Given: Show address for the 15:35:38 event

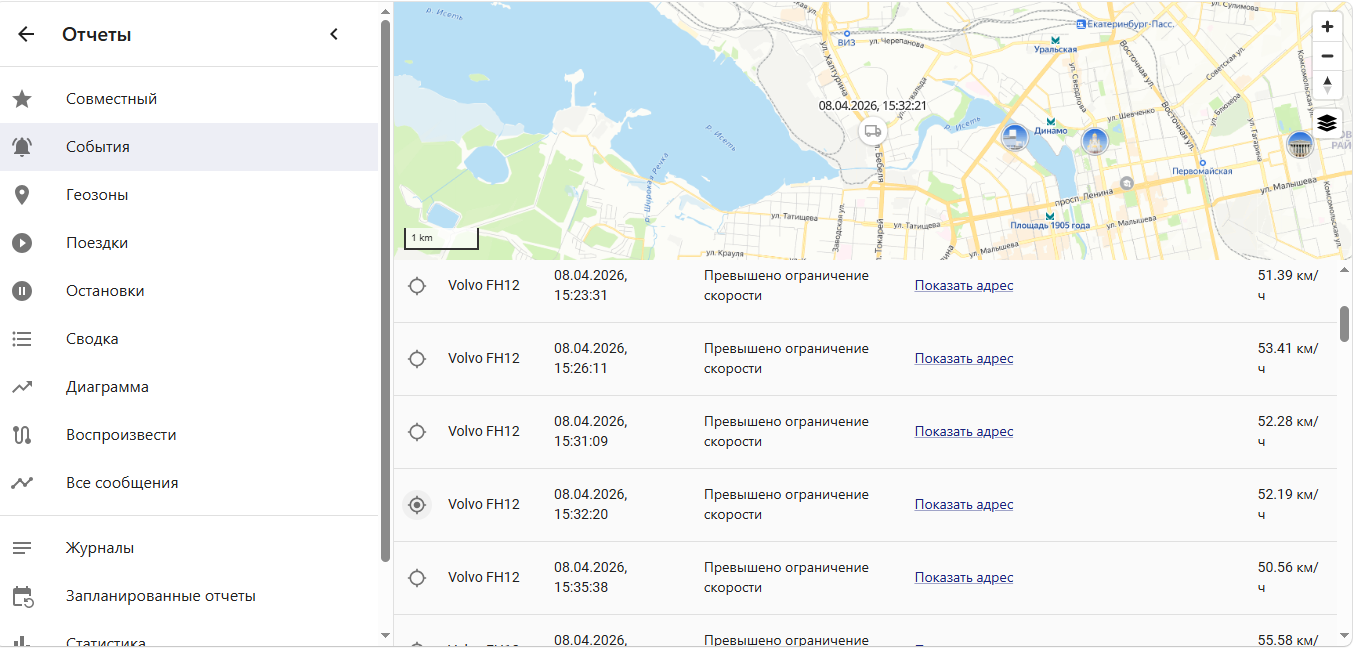Looking at the screenshot, I should pyautogui.click(x=964, y=578).
